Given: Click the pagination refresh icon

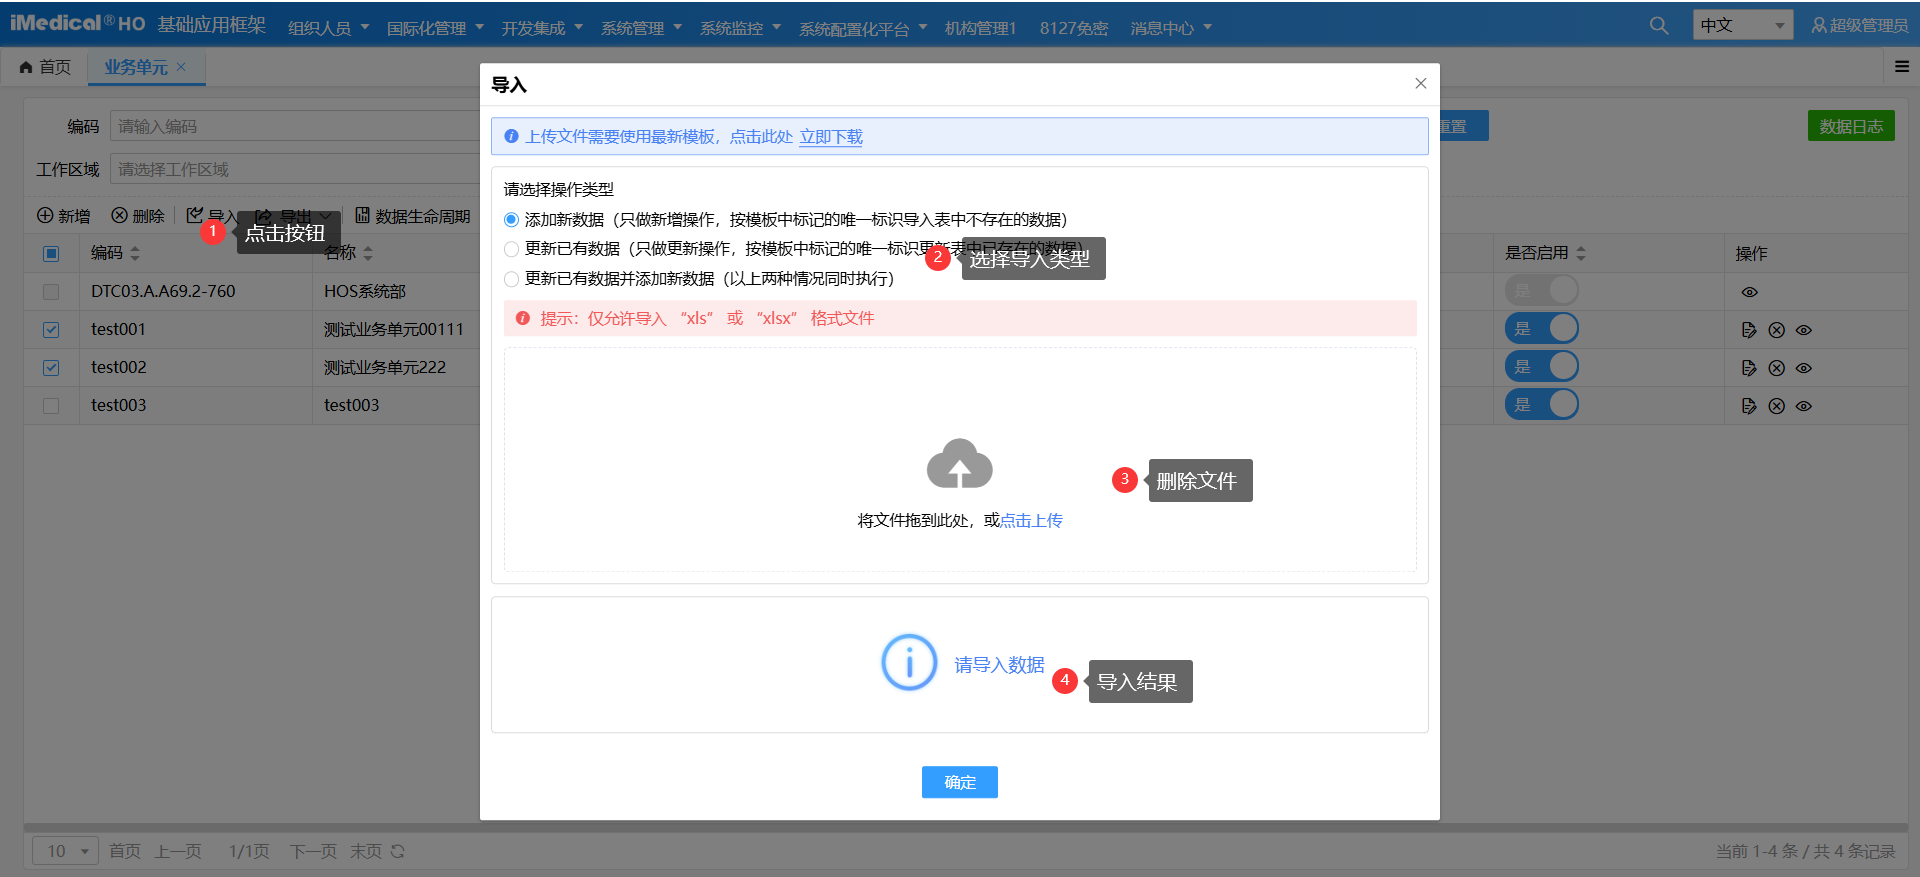Looking at the screenshot, I should pos(398,851).
